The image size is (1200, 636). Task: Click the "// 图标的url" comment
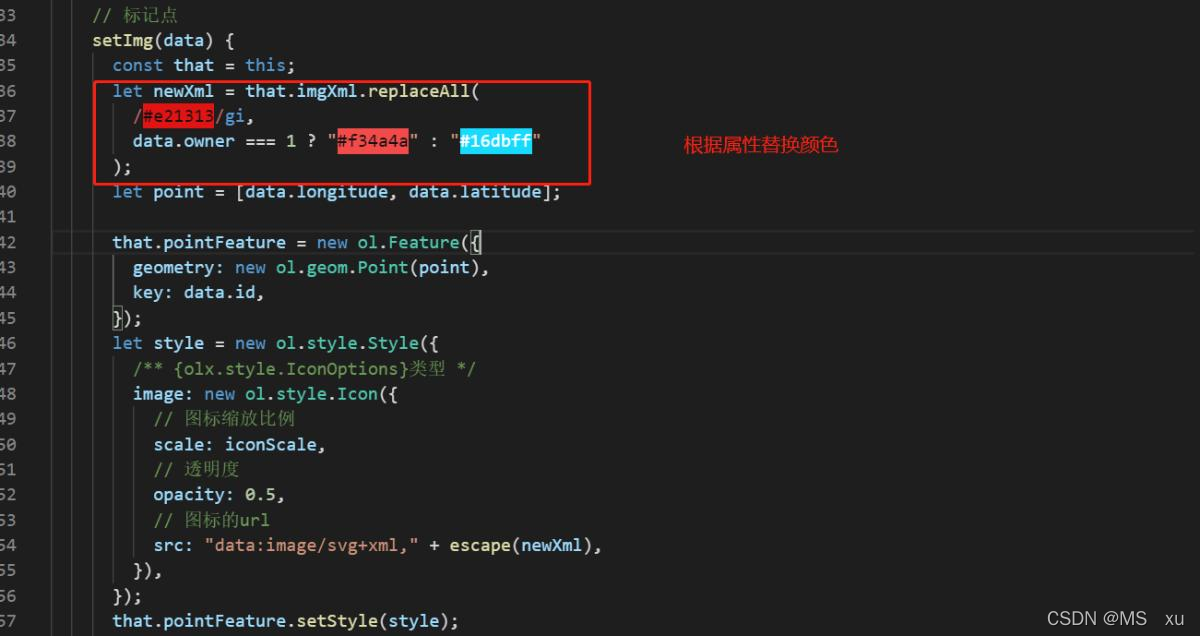pos(212,520)
